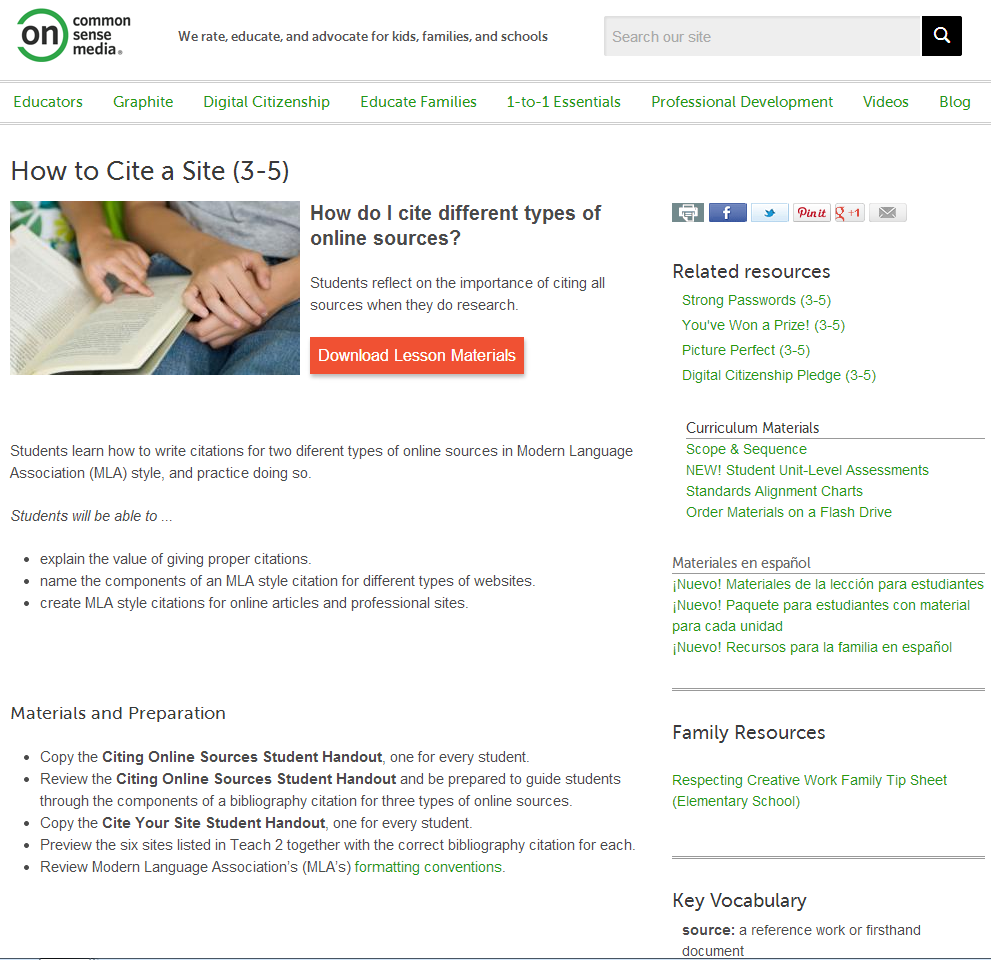Open Standards Alignment Charts link
991x960 pixels.
(774, 491)
